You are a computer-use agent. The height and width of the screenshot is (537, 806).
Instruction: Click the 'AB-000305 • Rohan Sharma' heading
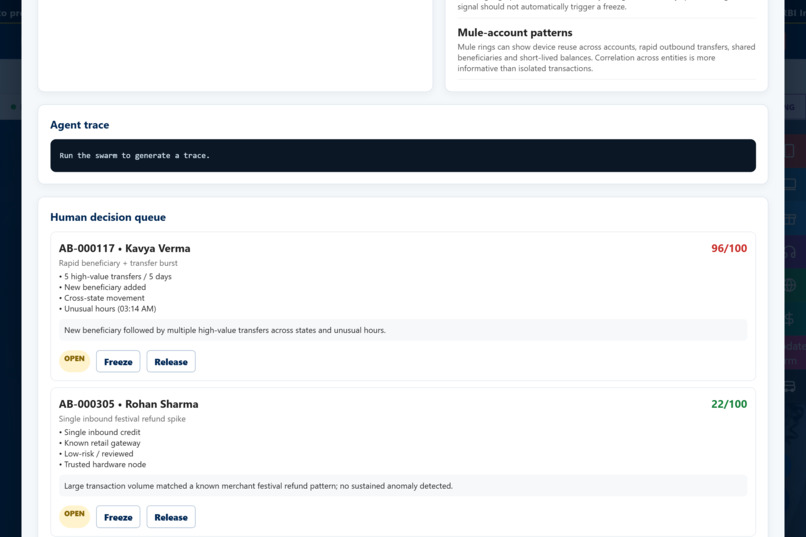click(x=129, y=404)
